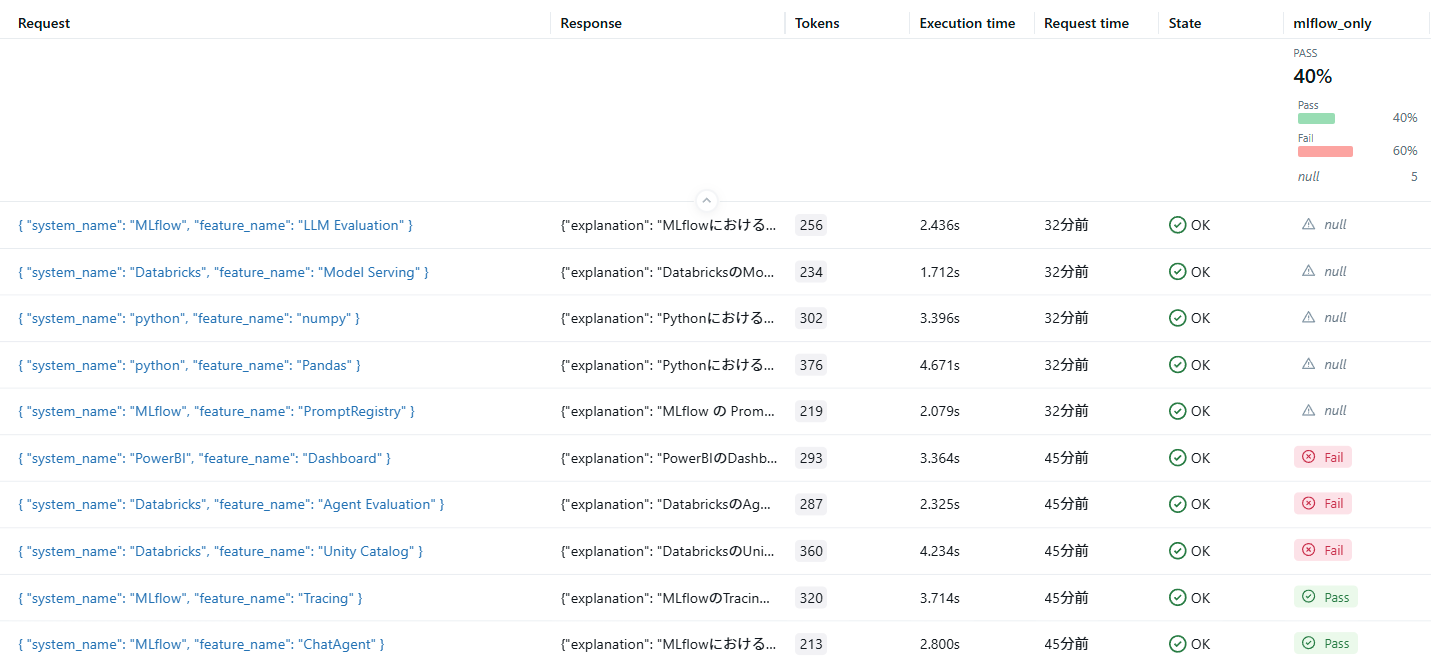The image size is (1438, 670).
Task: Collapse the summary panel with the chevron-up button
Action: (x=706, y=200)
